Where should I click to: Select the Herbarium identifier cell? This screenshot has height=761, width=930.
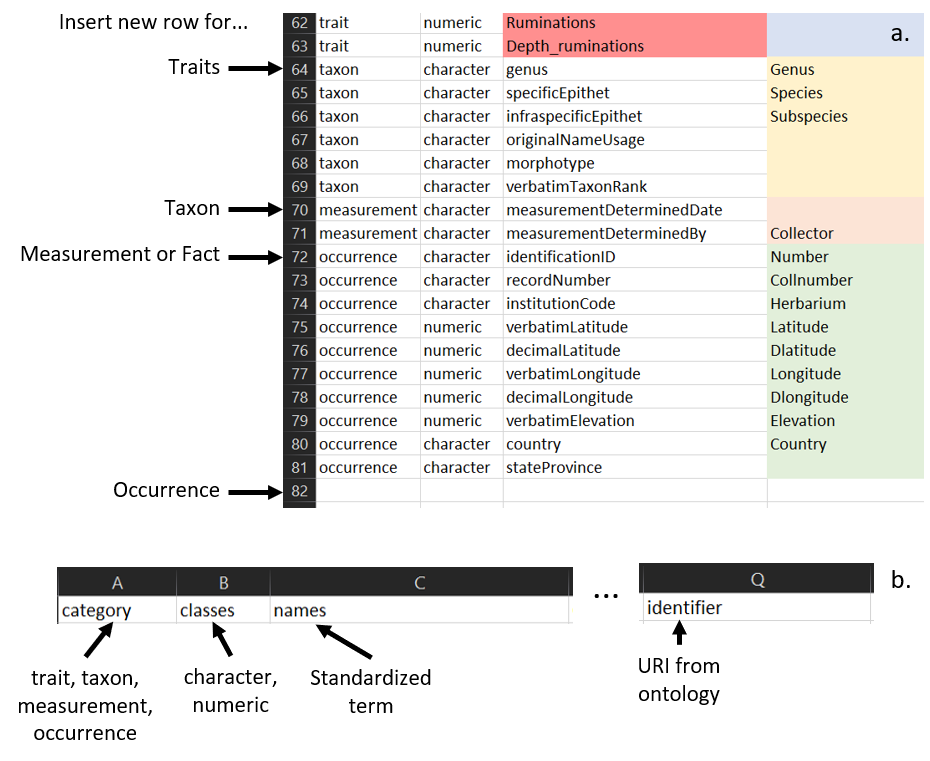[846, 304]
